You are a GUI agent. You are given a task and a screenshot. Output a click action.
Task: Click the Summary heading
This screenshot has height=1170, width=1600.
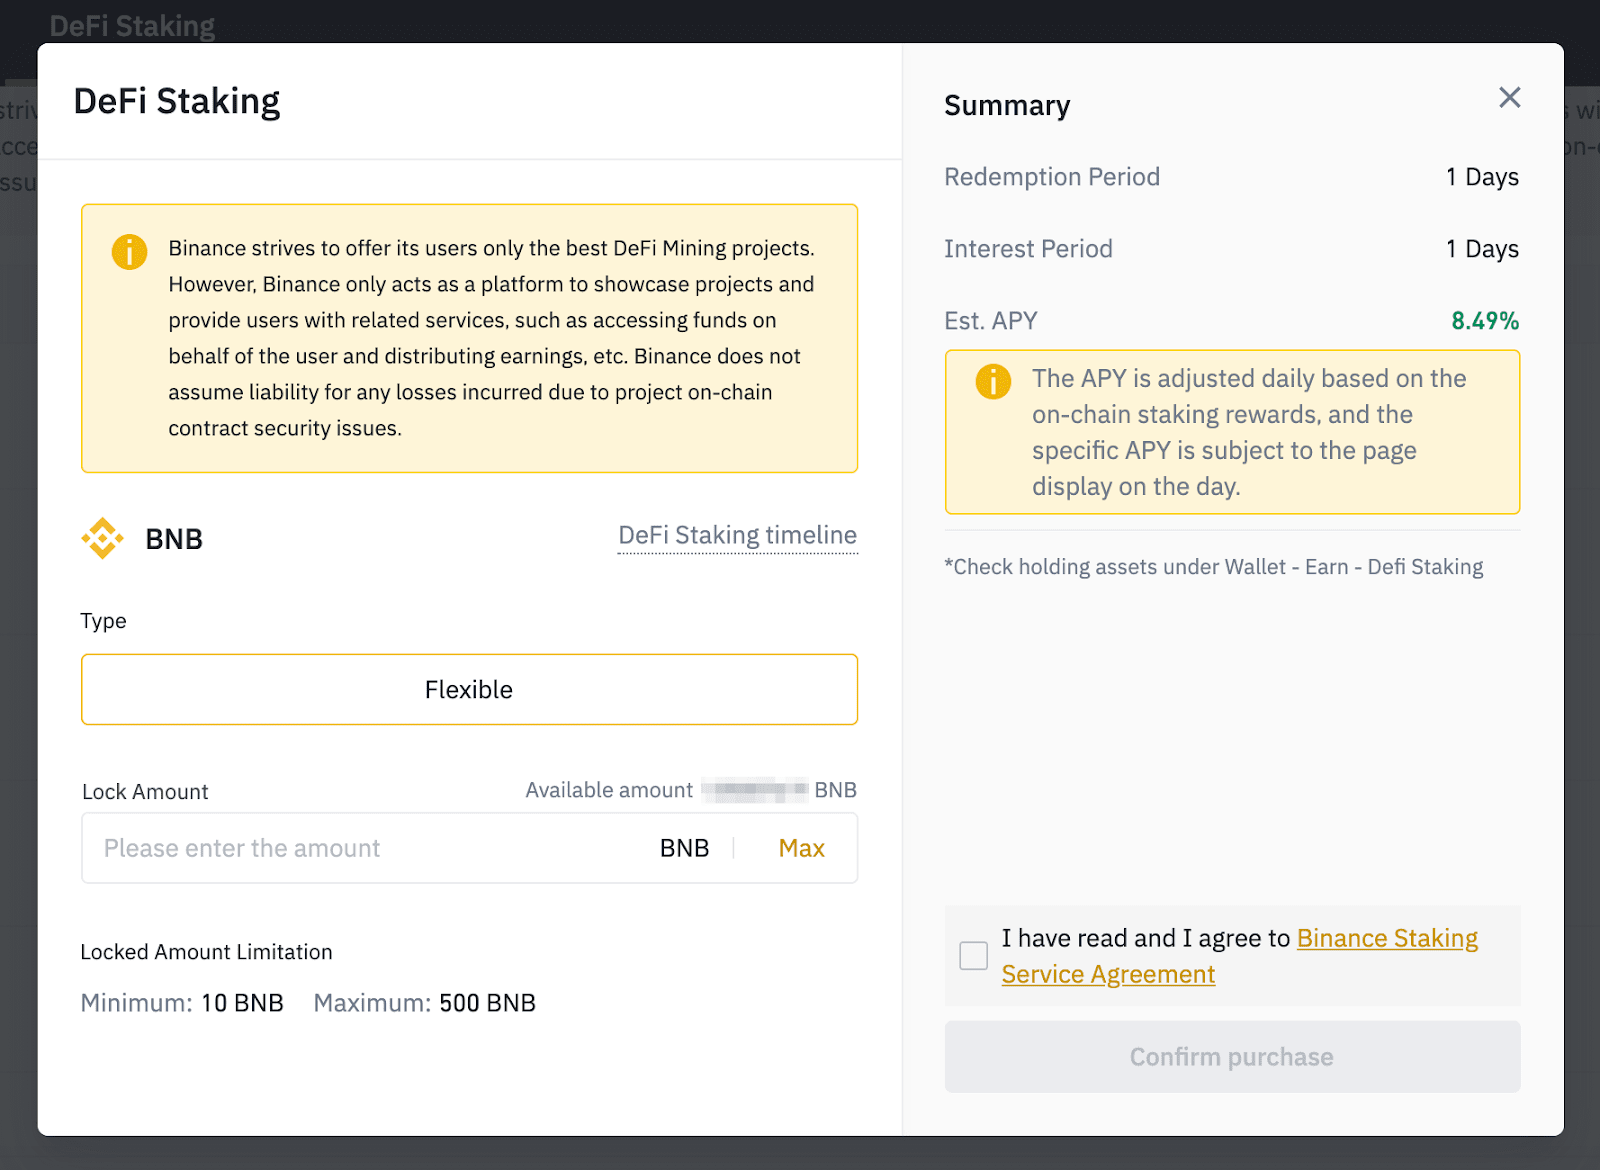[1007, 105]
